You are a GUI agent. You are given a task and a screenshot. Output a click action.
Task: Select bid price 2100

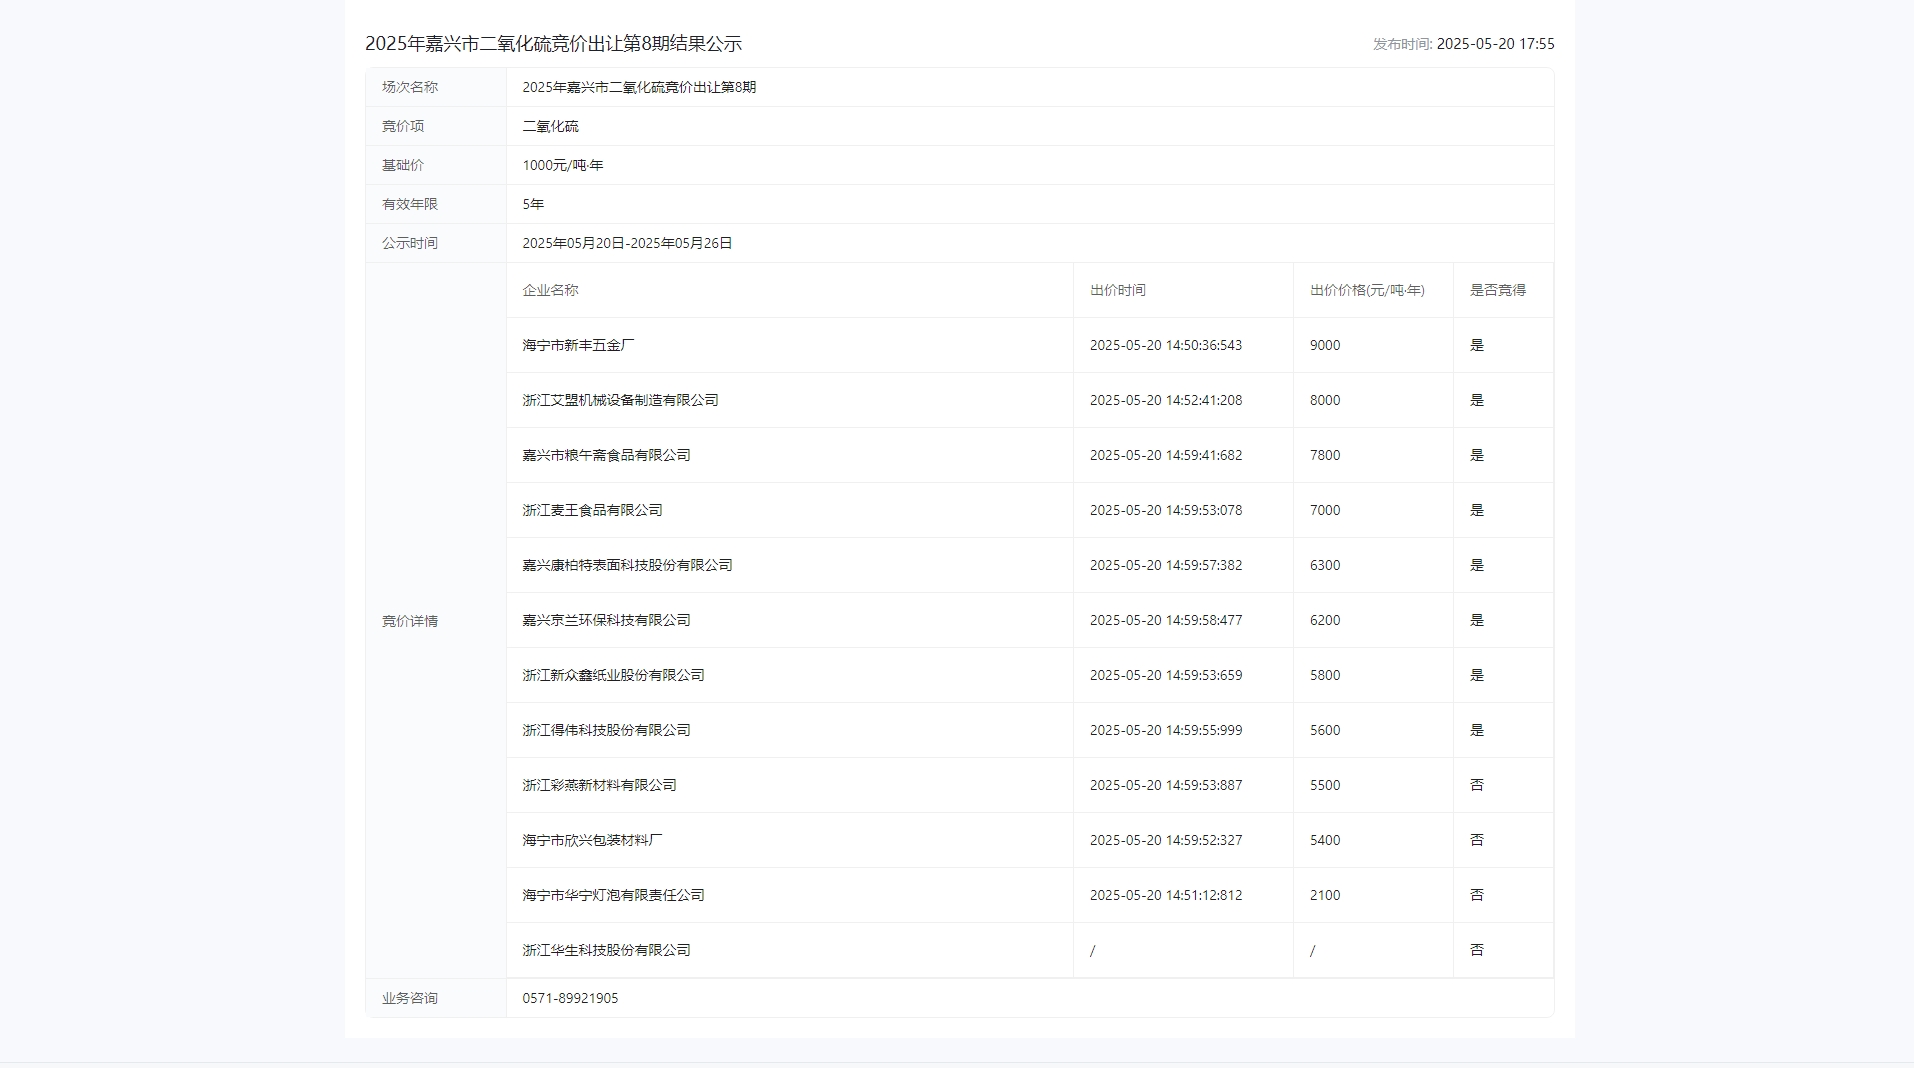coord(1325,895)
